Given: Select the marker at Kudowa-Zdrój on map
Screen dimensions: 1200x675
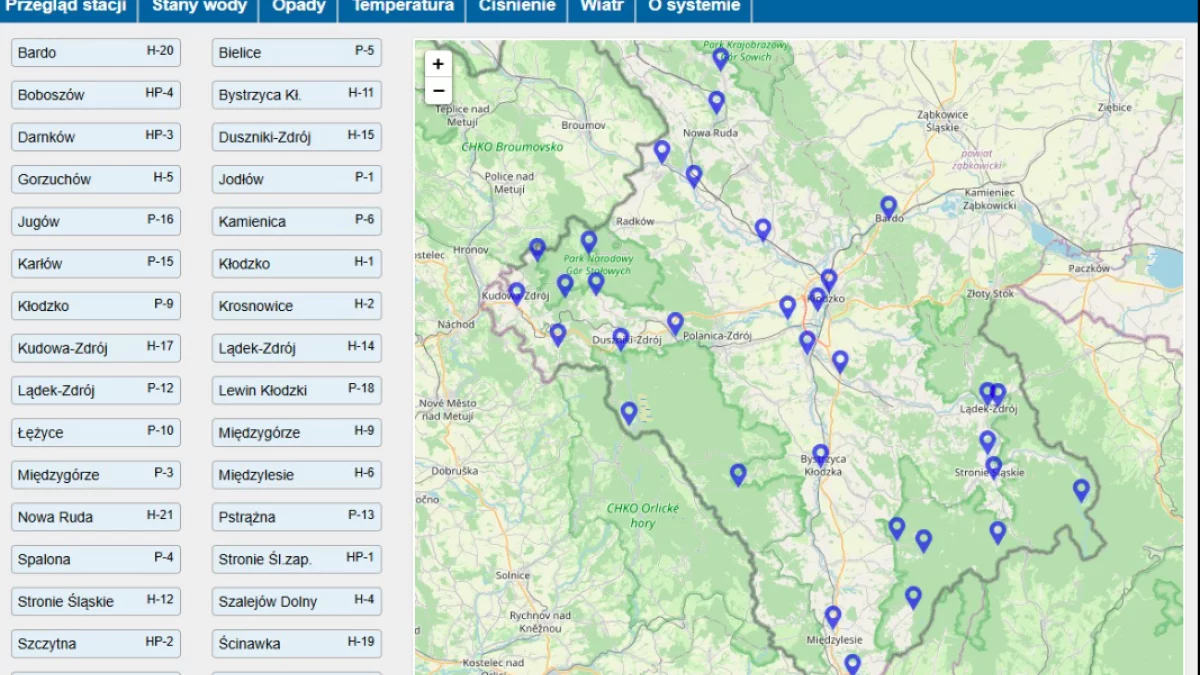Looking at the screenshot, I should coord(516,293).
